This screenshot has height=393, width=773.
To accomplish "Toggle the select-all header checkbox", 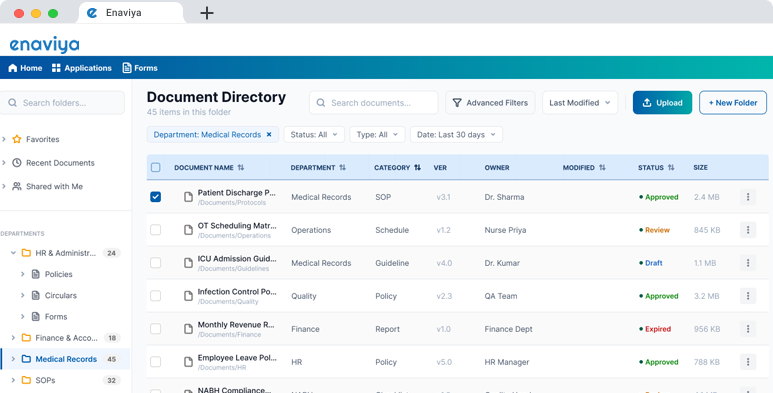I will 156,168.
